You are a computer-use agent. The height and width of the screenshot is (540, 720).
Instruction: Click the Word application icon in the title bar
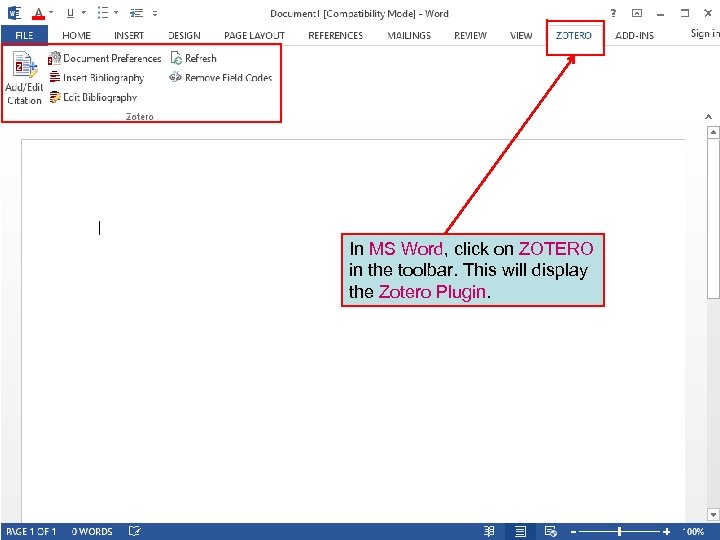coord(14,13)
